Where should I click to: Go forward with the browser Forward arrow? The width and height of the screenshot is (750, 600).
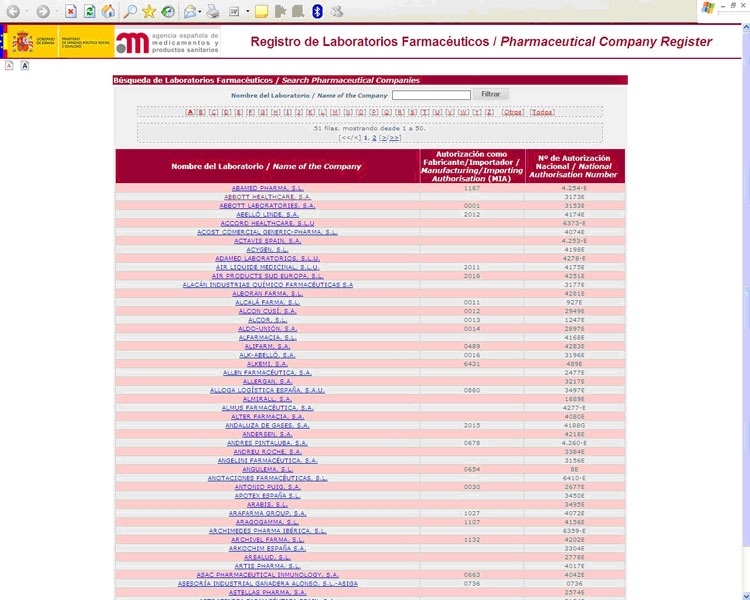coord(43,11)
